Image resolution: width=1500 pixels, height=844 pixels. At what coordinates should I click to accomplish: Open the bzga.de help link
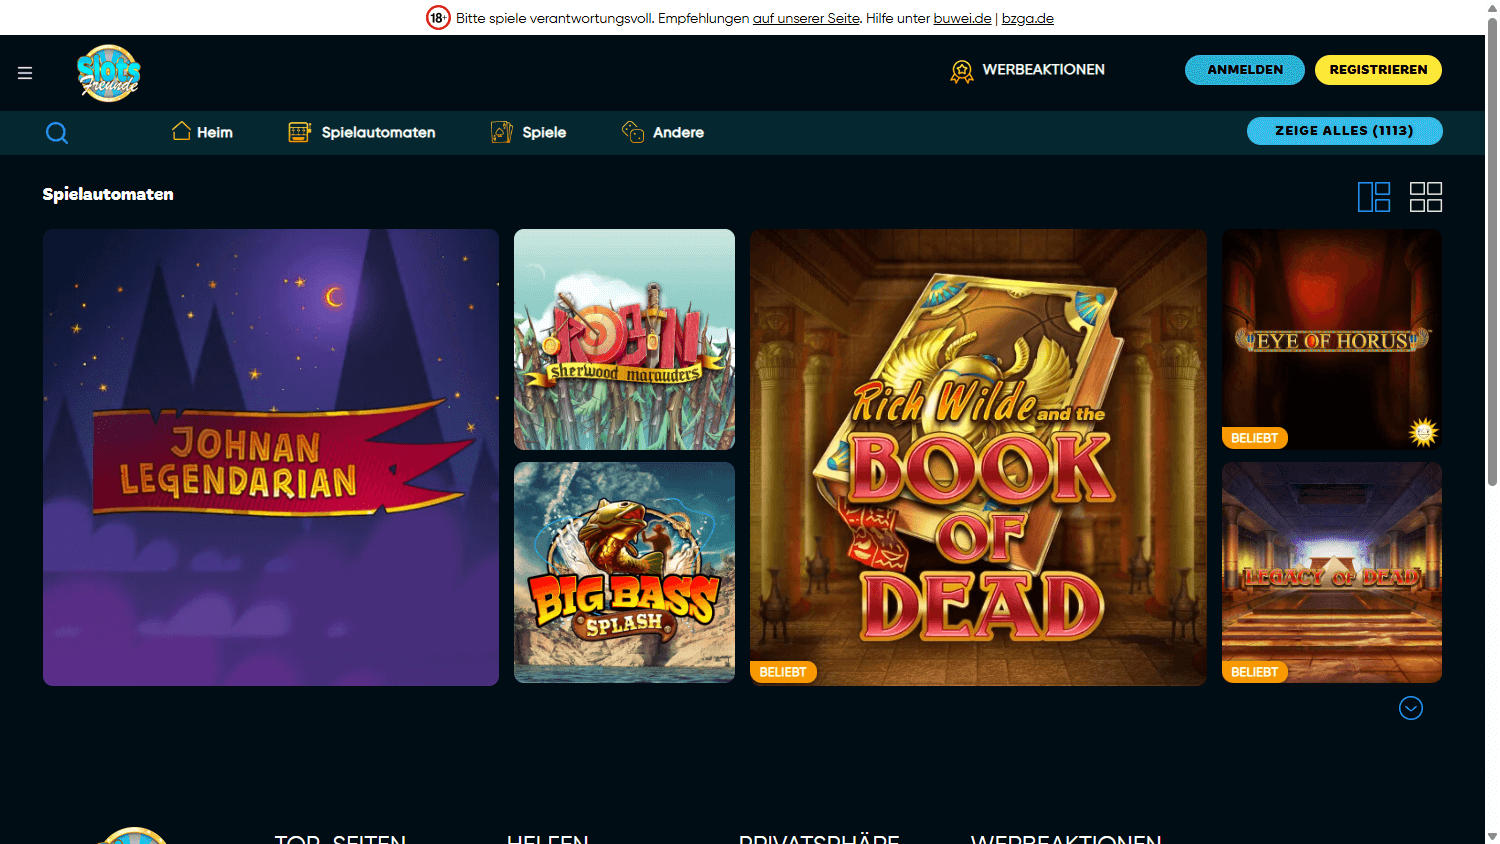pyautogui.click(x=1027, y=17)
